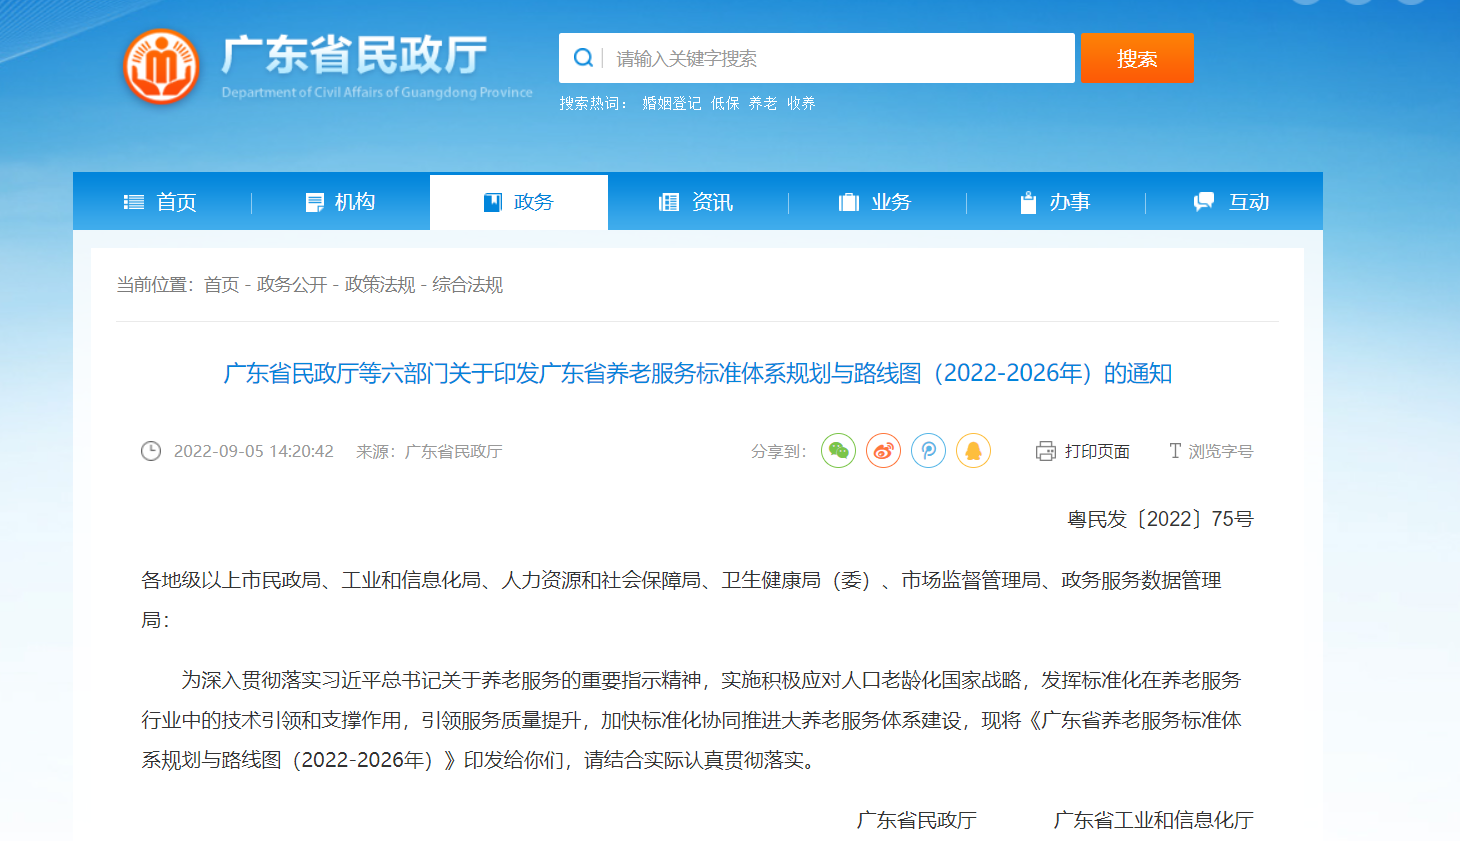
Task: Search hot word 低保
Action: coord(725,103)
